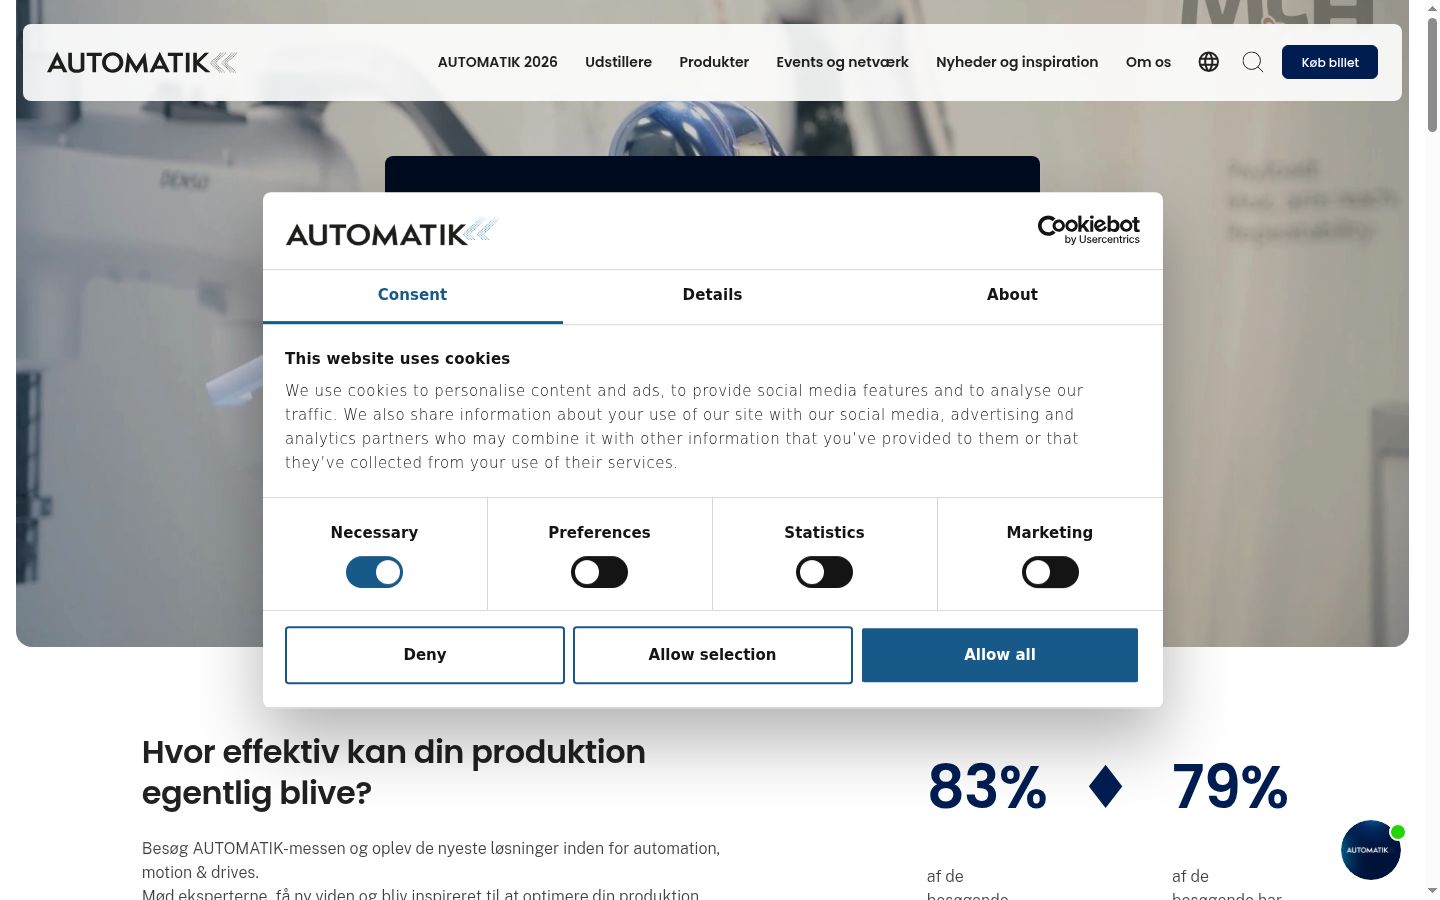Switch to the About tab

pyautogui.click(x=1012, y=295)
